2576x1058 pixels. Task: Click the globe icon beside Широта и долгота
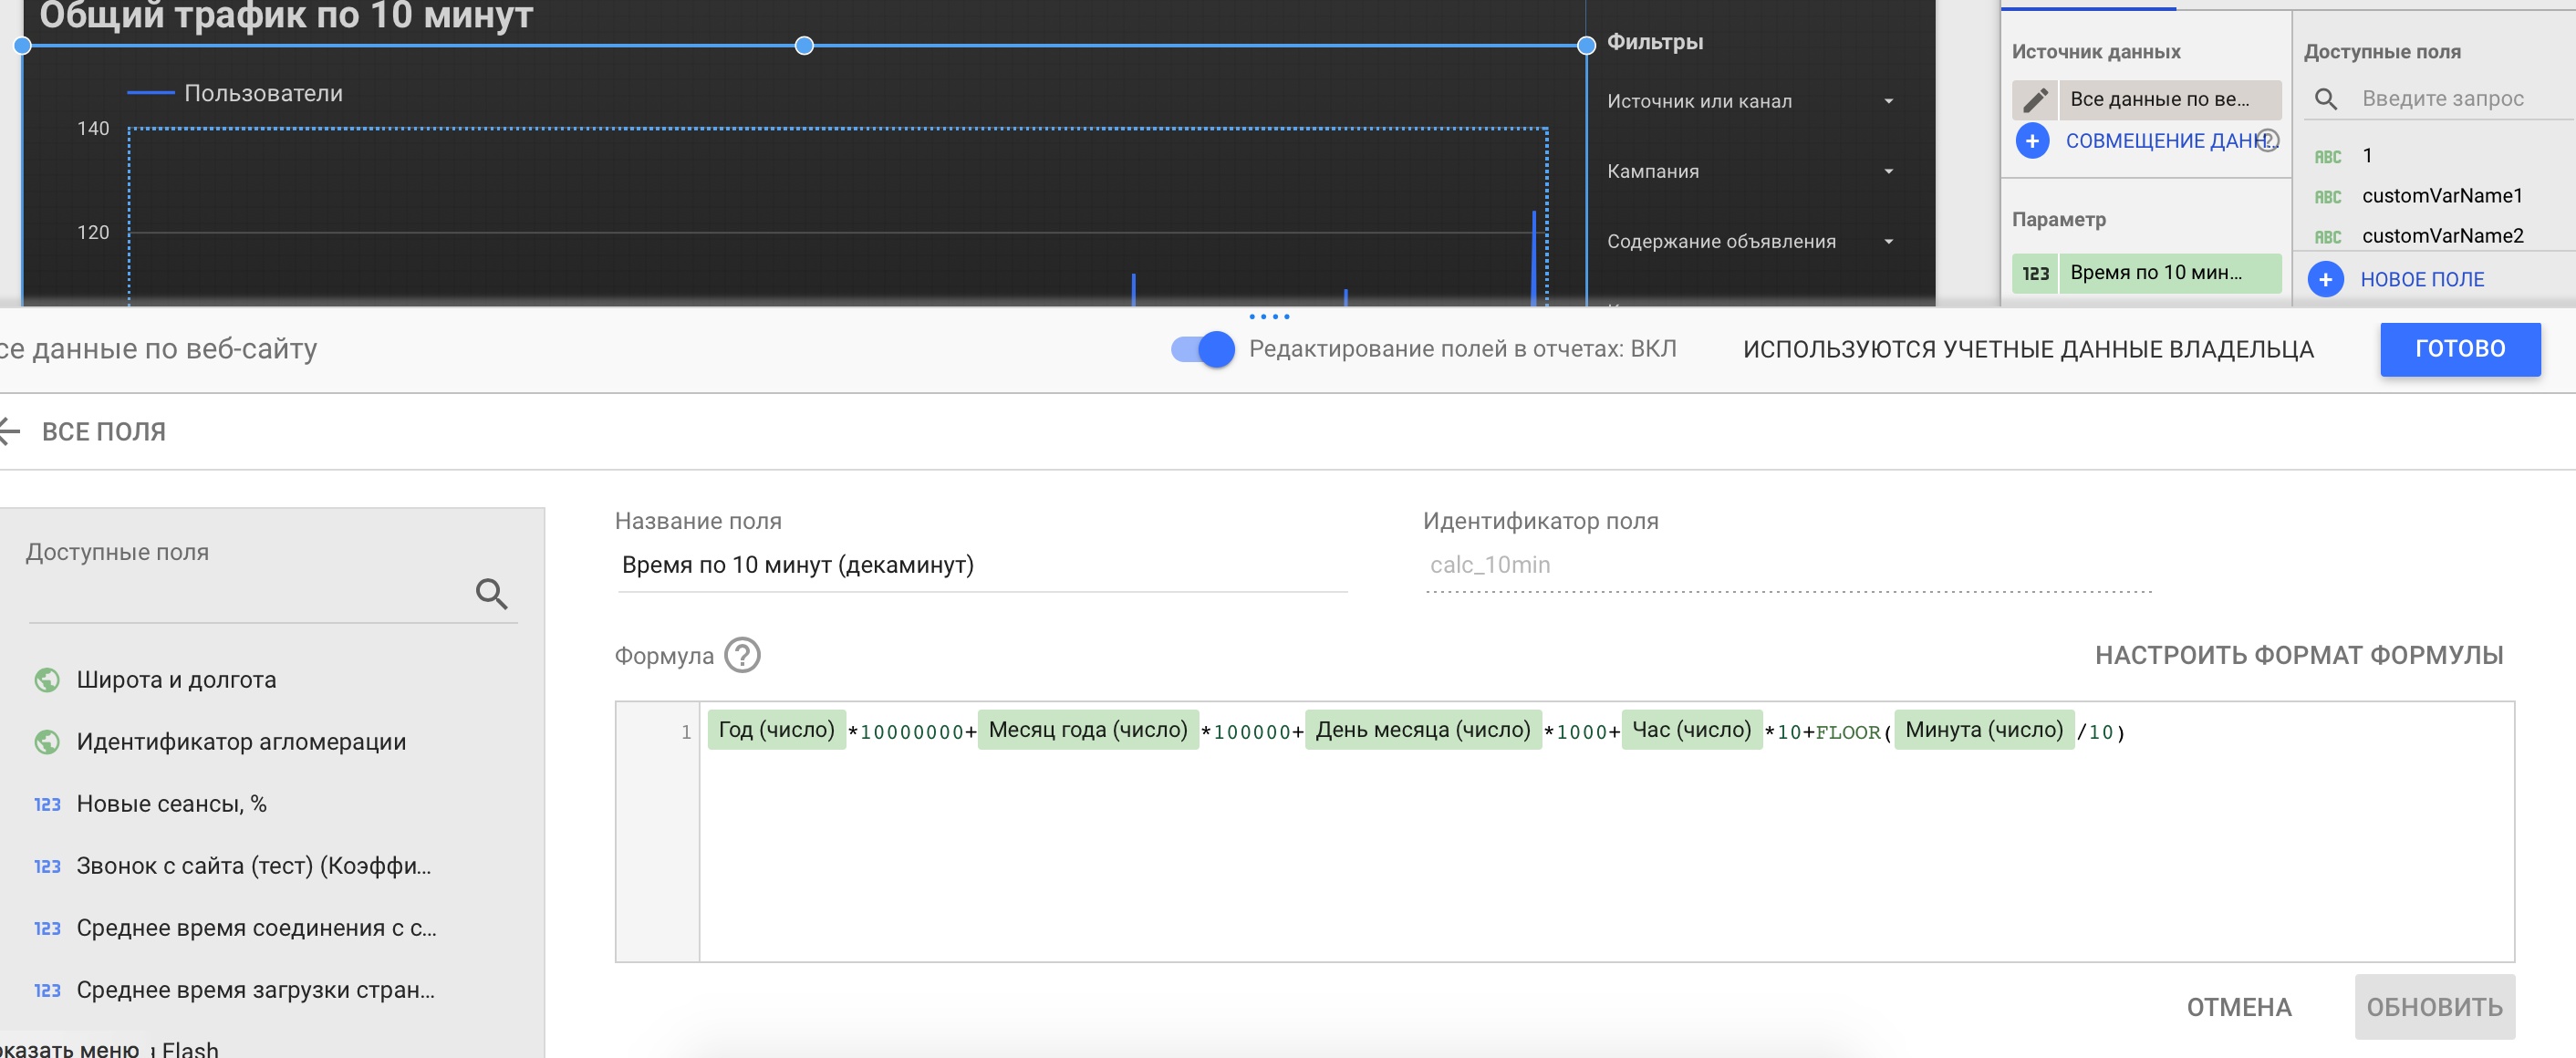[x=47, y=679]
